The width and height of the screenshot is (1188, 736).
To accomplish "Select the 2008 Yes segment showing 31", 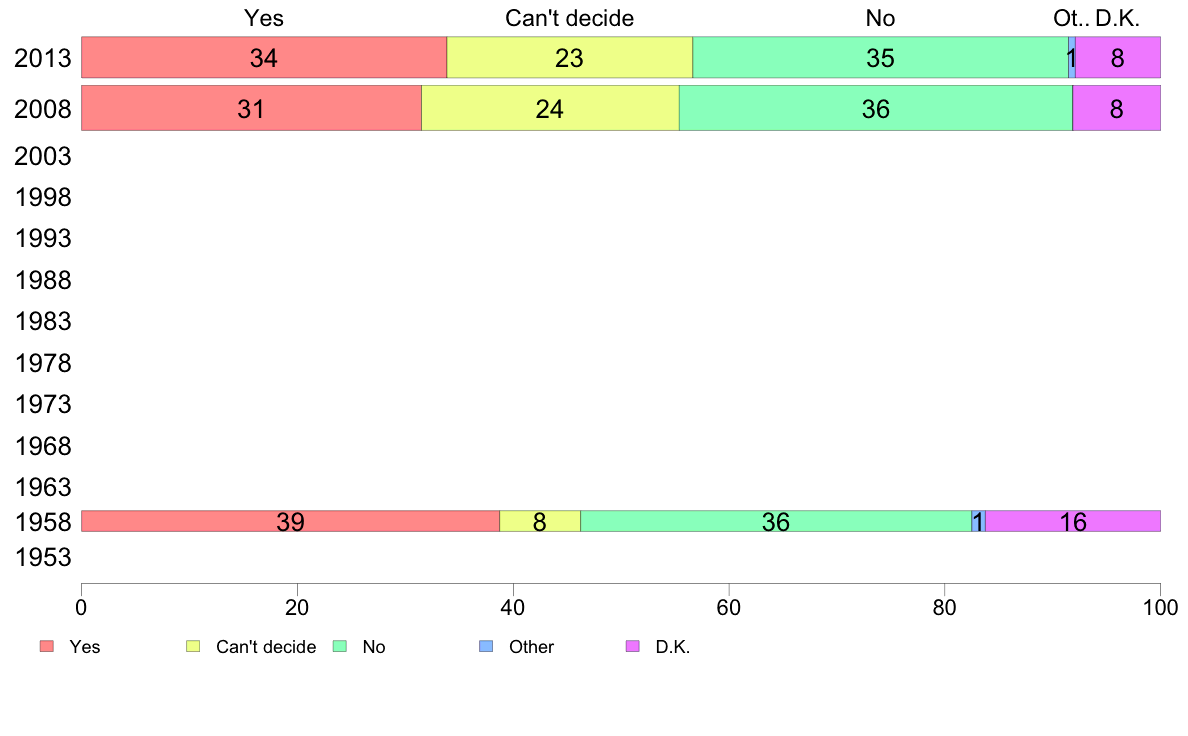I will pos(251,108).
